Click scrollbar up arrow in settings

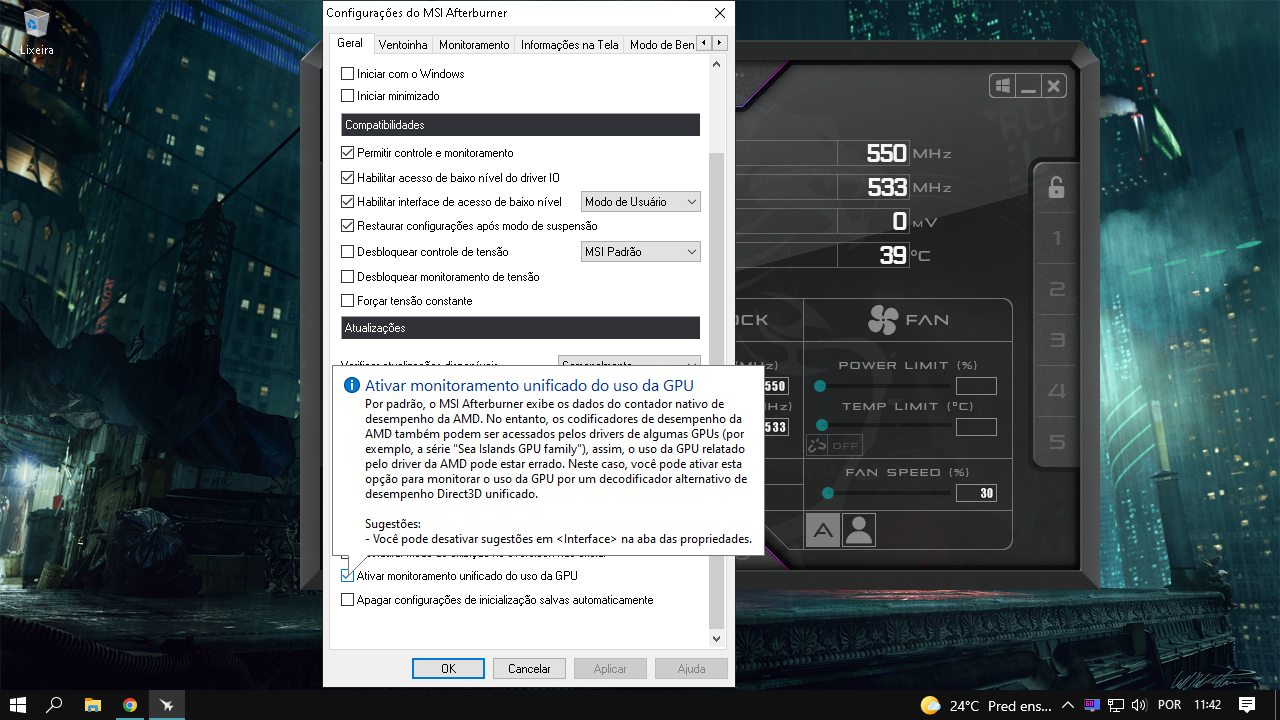click(716, 65)
